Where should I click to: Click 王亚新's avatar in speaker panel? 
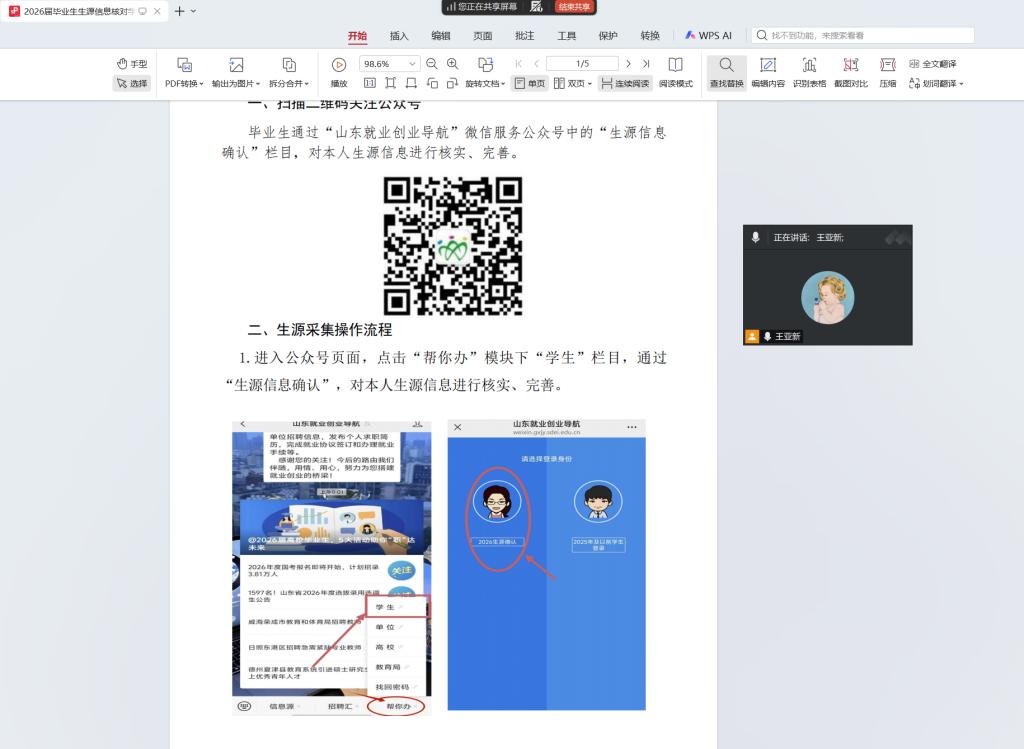827,297
